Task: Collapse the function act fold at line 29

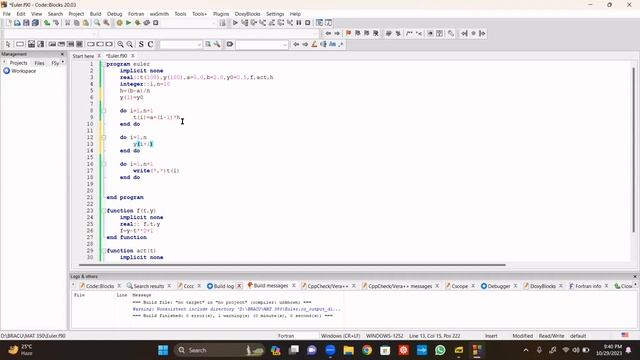Action: pyautogui.click(x=104, y=251)
